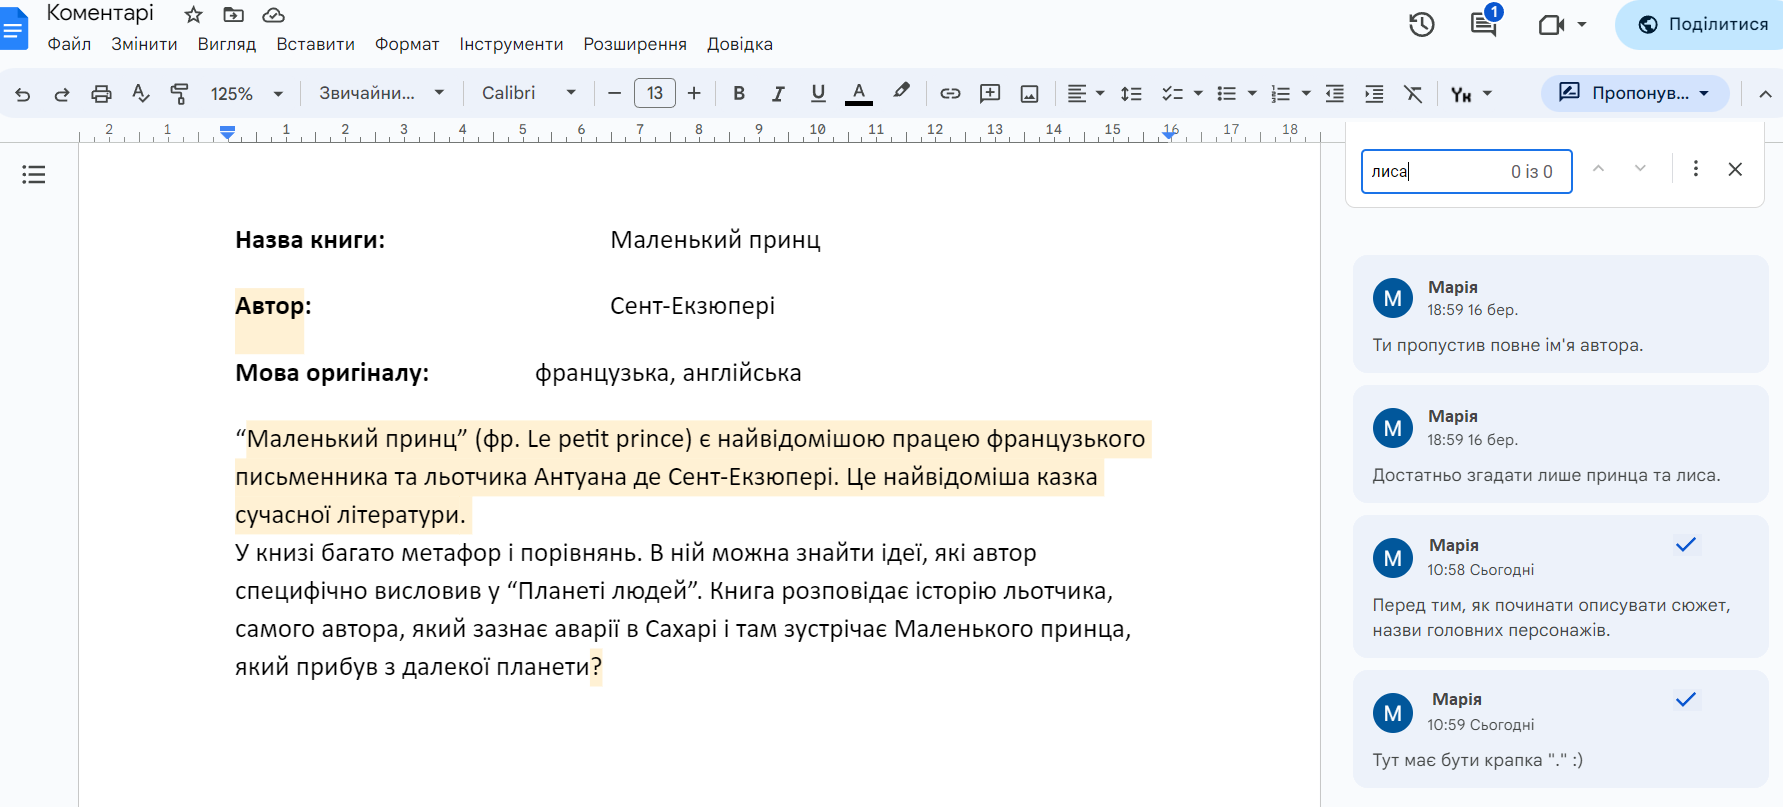This screenshot has height=811, width=1783.
Task: Resolve the 10:58 comment with checkmark
Action: point(1686,545)
